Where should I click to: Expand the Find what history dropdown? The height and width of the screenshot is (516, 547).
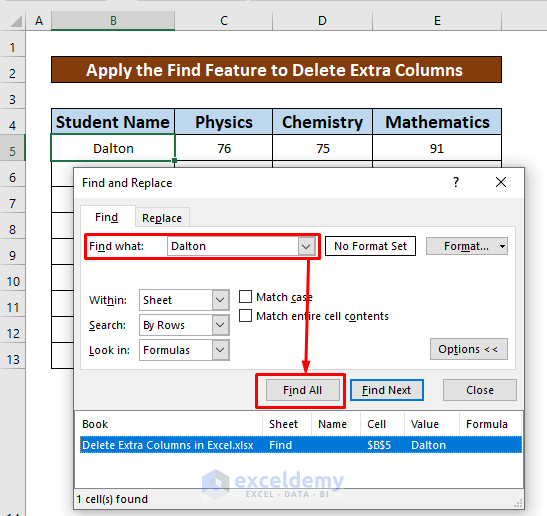tap(306, 246)
